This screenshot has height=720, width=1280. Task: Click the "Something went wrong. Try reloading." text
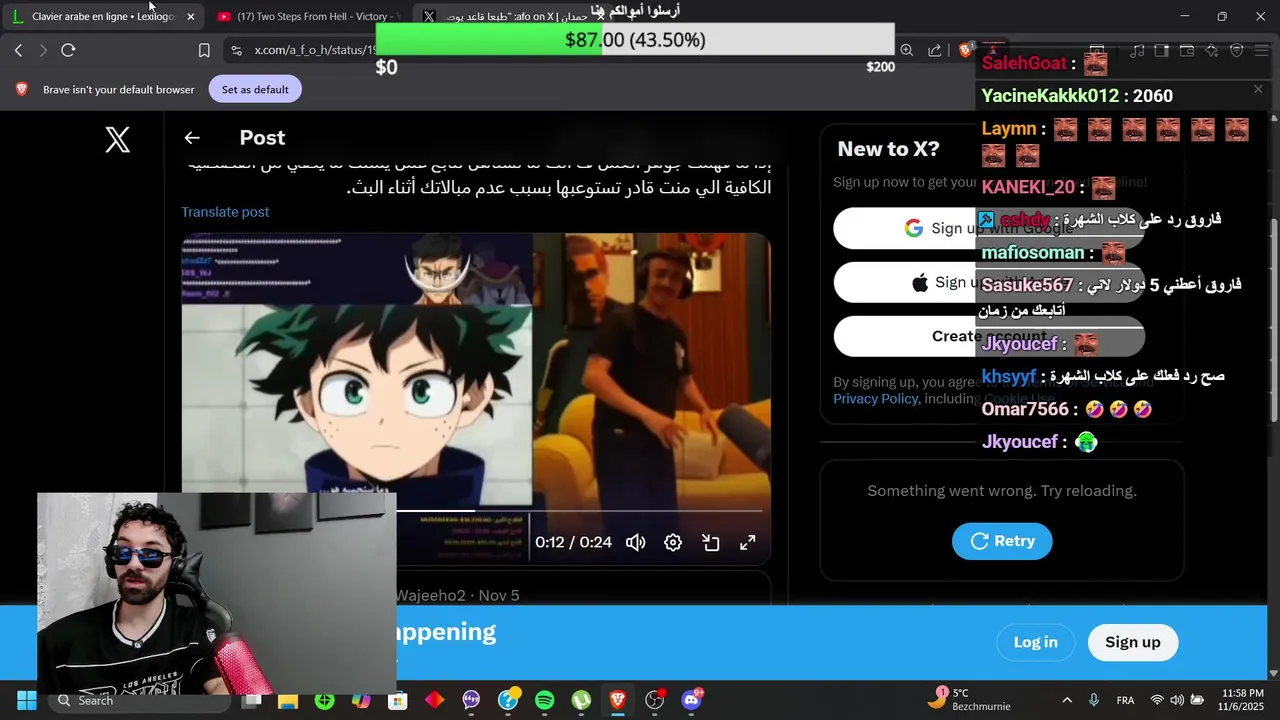tap(1002, 491)
